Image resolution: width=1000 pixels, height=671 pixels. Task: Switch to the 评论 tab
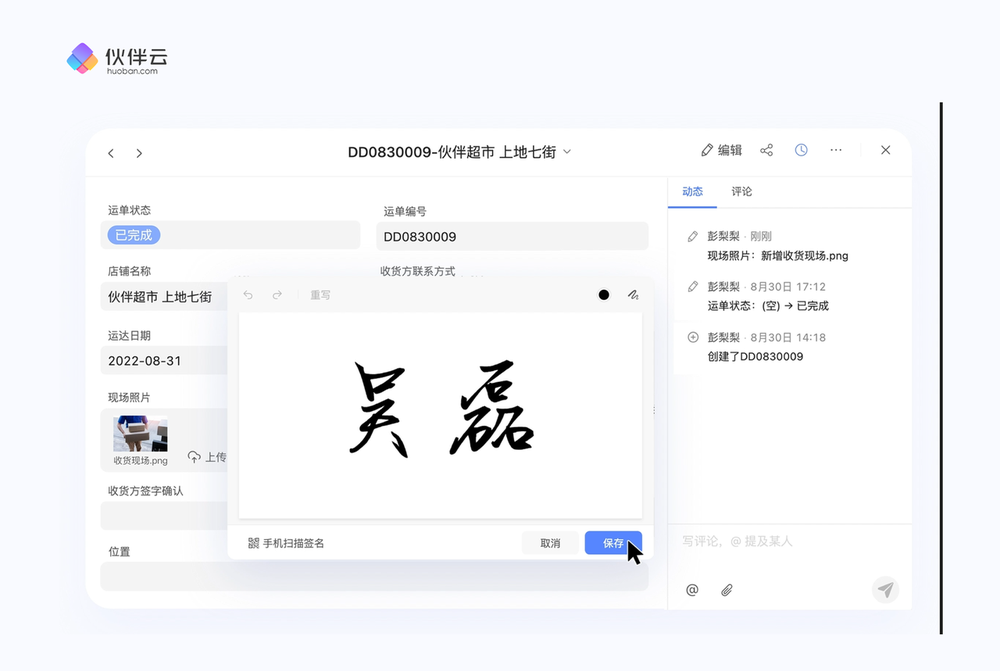tap(742, 191)
